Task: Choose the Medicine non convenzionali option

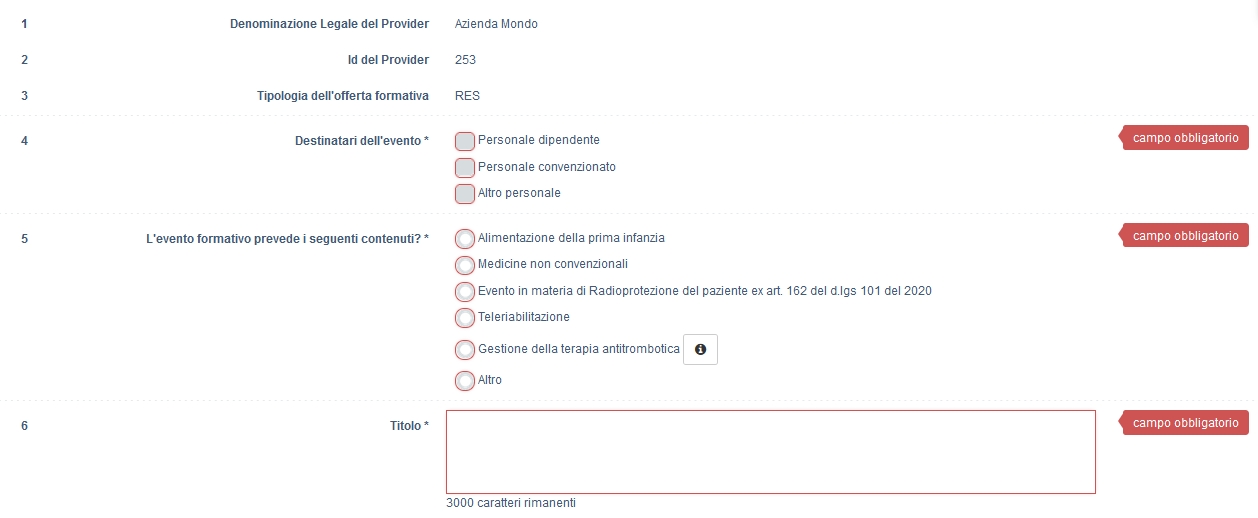Action: coord(465,265)
